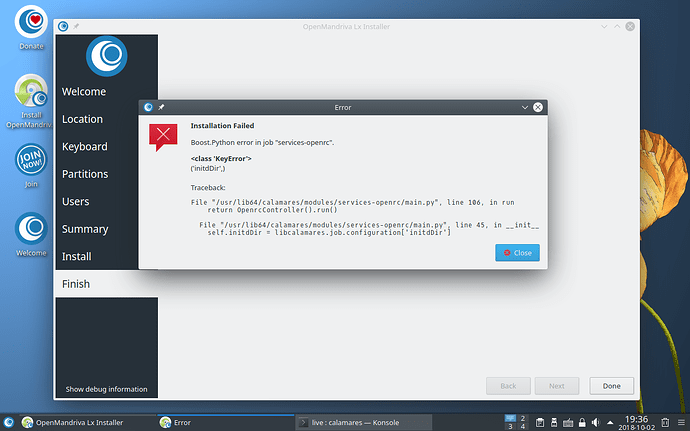Click the ('initdDir',) text

(x=208, y=168)
